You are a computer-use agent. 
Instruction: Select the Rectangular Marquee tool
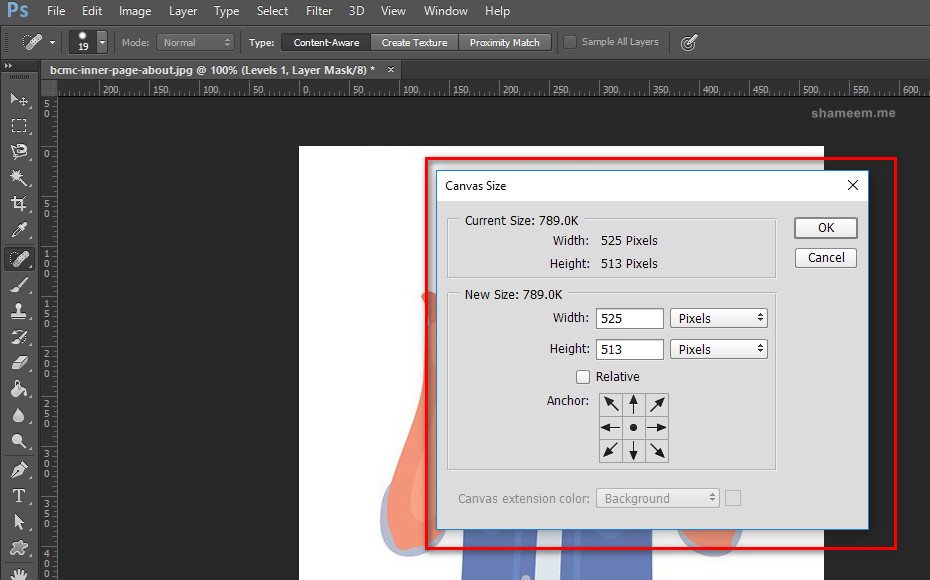pyautogui.click(x=19, y=126)
